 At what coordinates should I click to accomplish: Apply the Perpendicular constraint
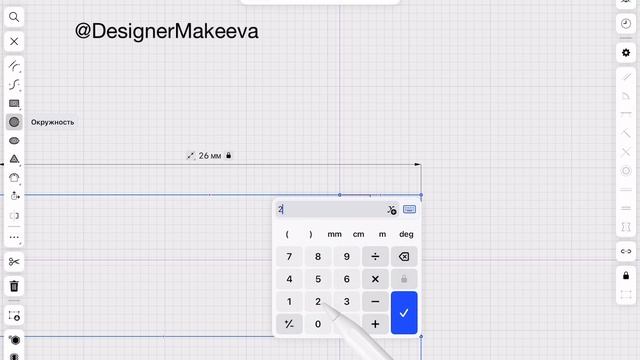coord(626,133)
